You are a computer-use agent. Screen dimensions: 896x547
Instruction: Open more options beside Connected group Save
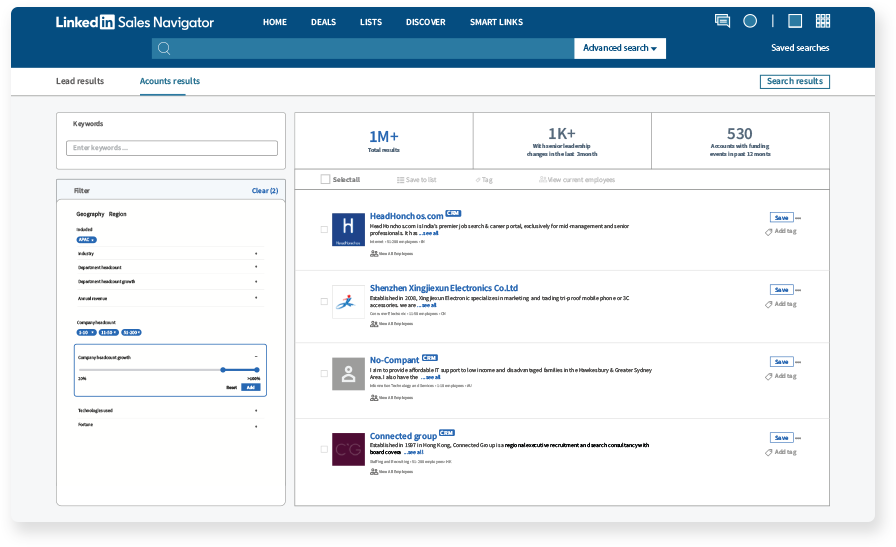[x=798, y=438]
